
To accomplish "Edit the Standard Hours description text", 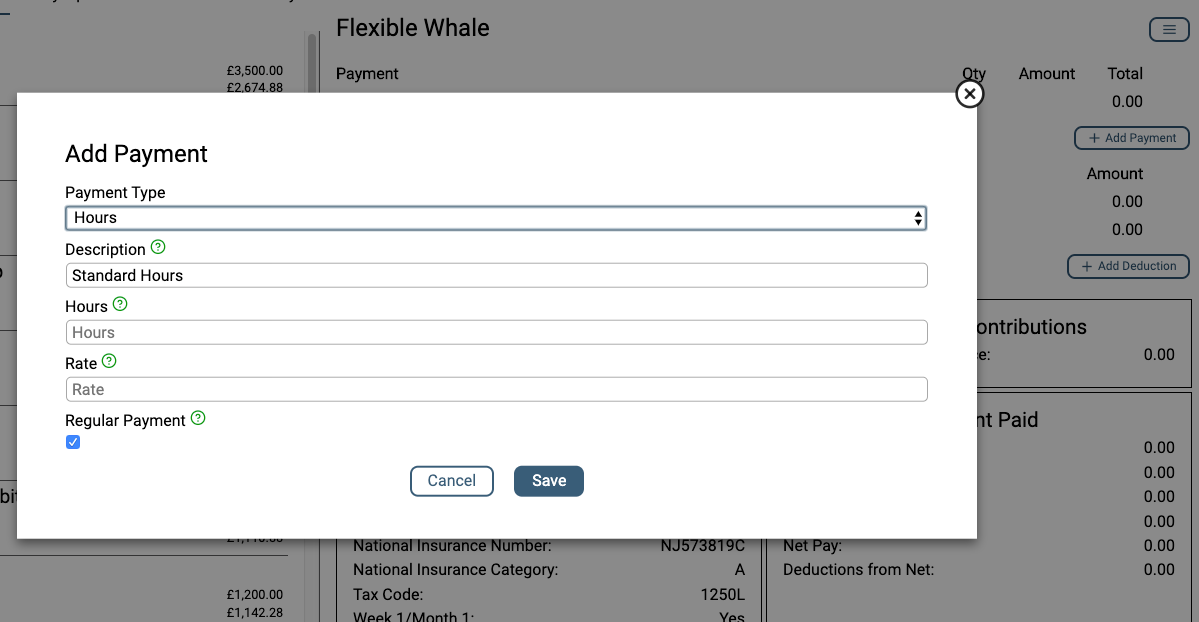I will [497, 275].
